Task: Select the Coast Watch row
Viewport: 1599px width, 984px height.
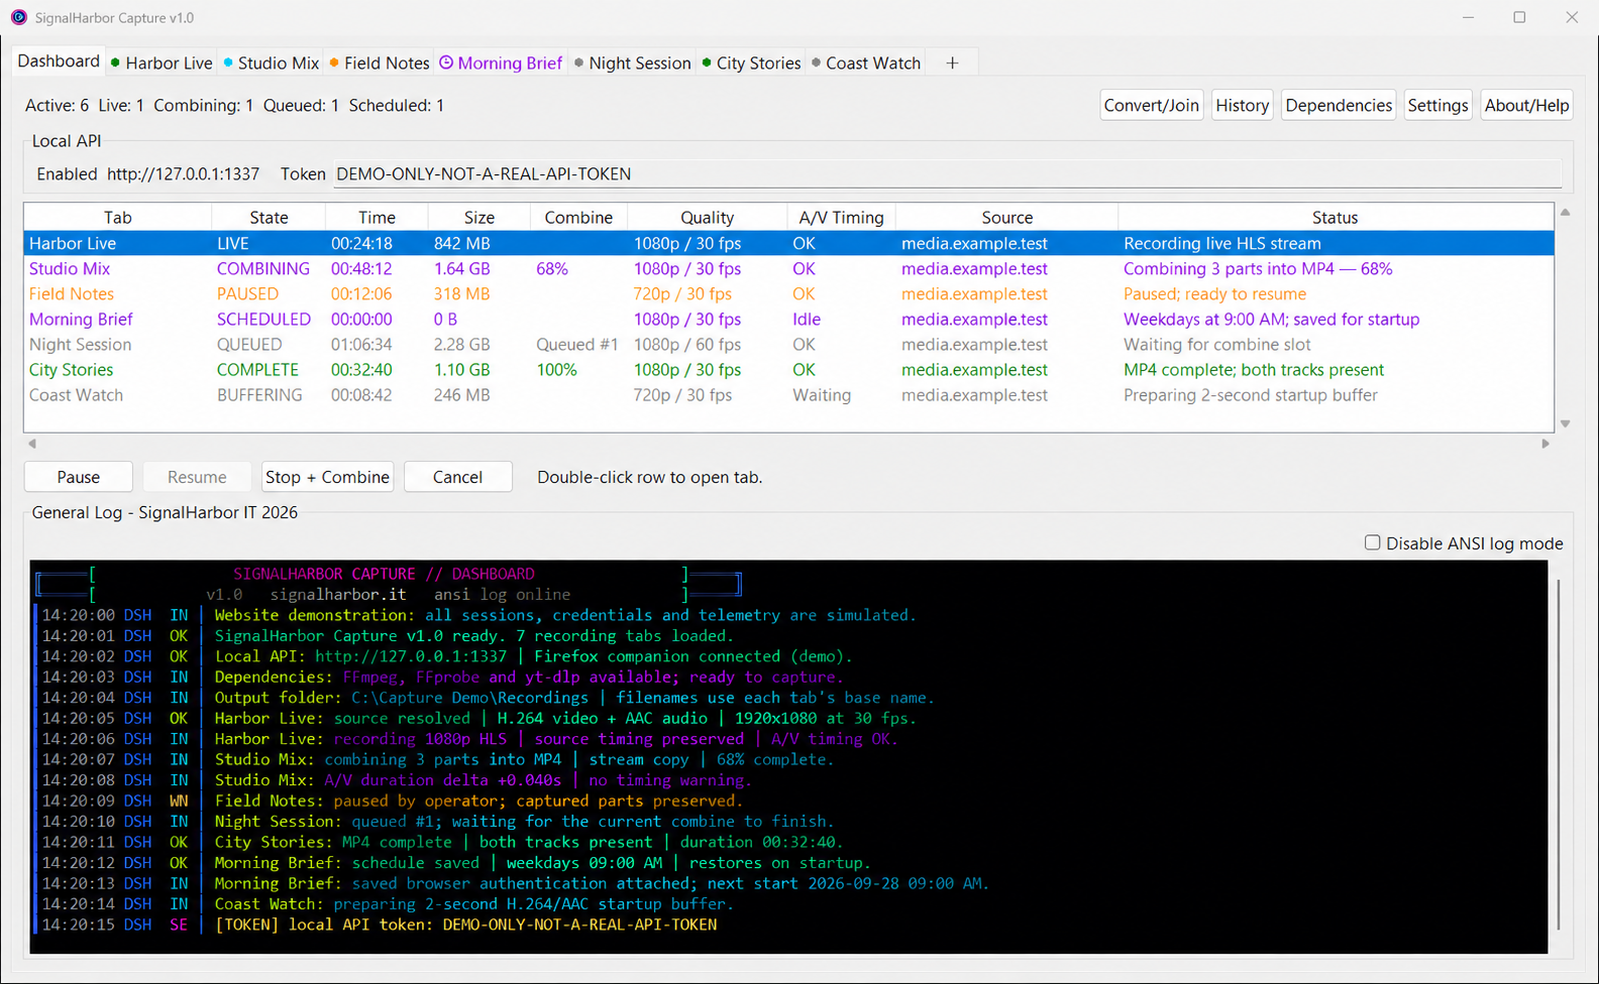Action: point(789,395)
